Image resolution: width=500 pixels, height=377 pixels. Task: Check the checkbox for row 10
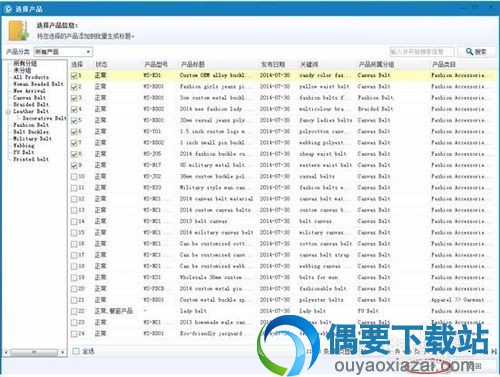point(74,177)
